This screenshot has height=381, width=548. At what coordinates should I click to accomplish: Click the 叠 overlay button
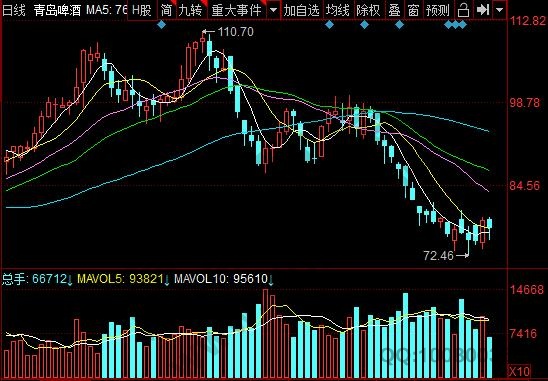pos(394,10)
